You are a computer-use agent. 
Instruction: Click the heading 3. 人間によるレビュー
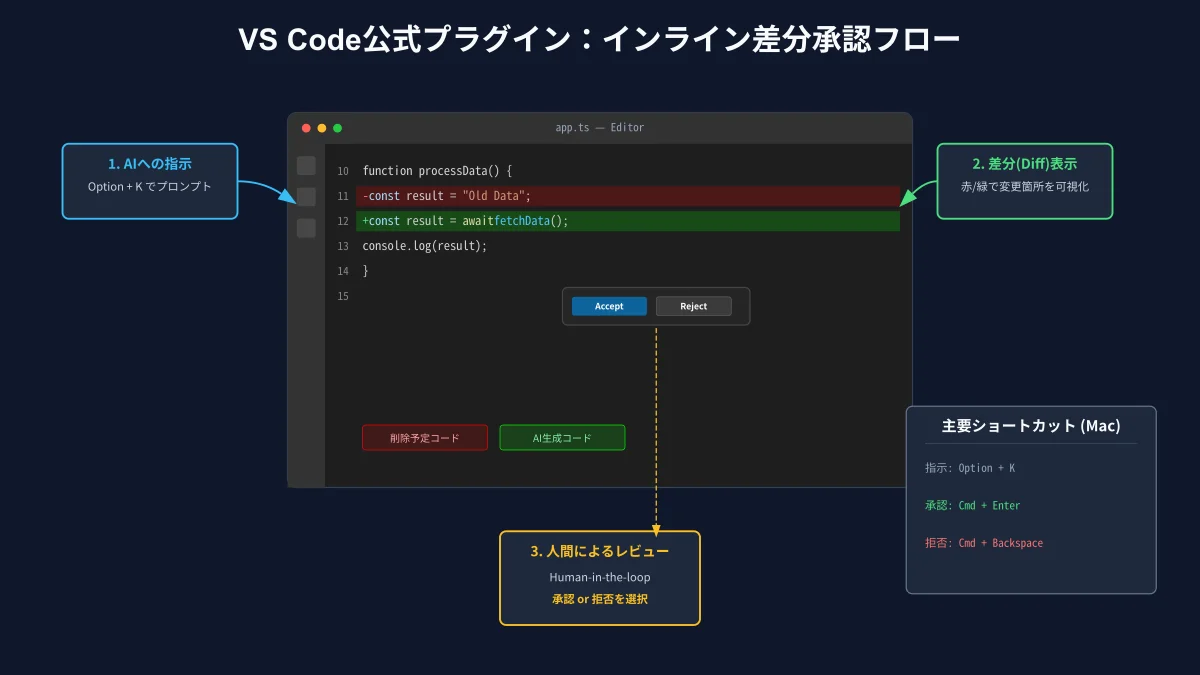pos(600,551)
